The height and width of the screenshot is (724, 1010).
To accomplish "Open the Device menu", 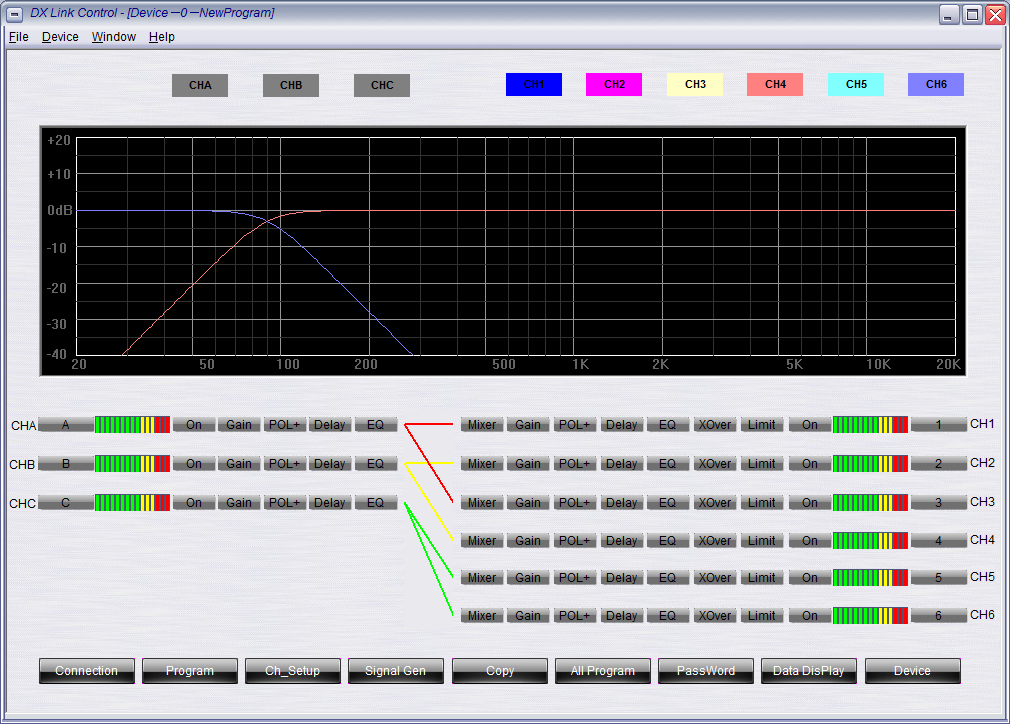I will point(60,37).
